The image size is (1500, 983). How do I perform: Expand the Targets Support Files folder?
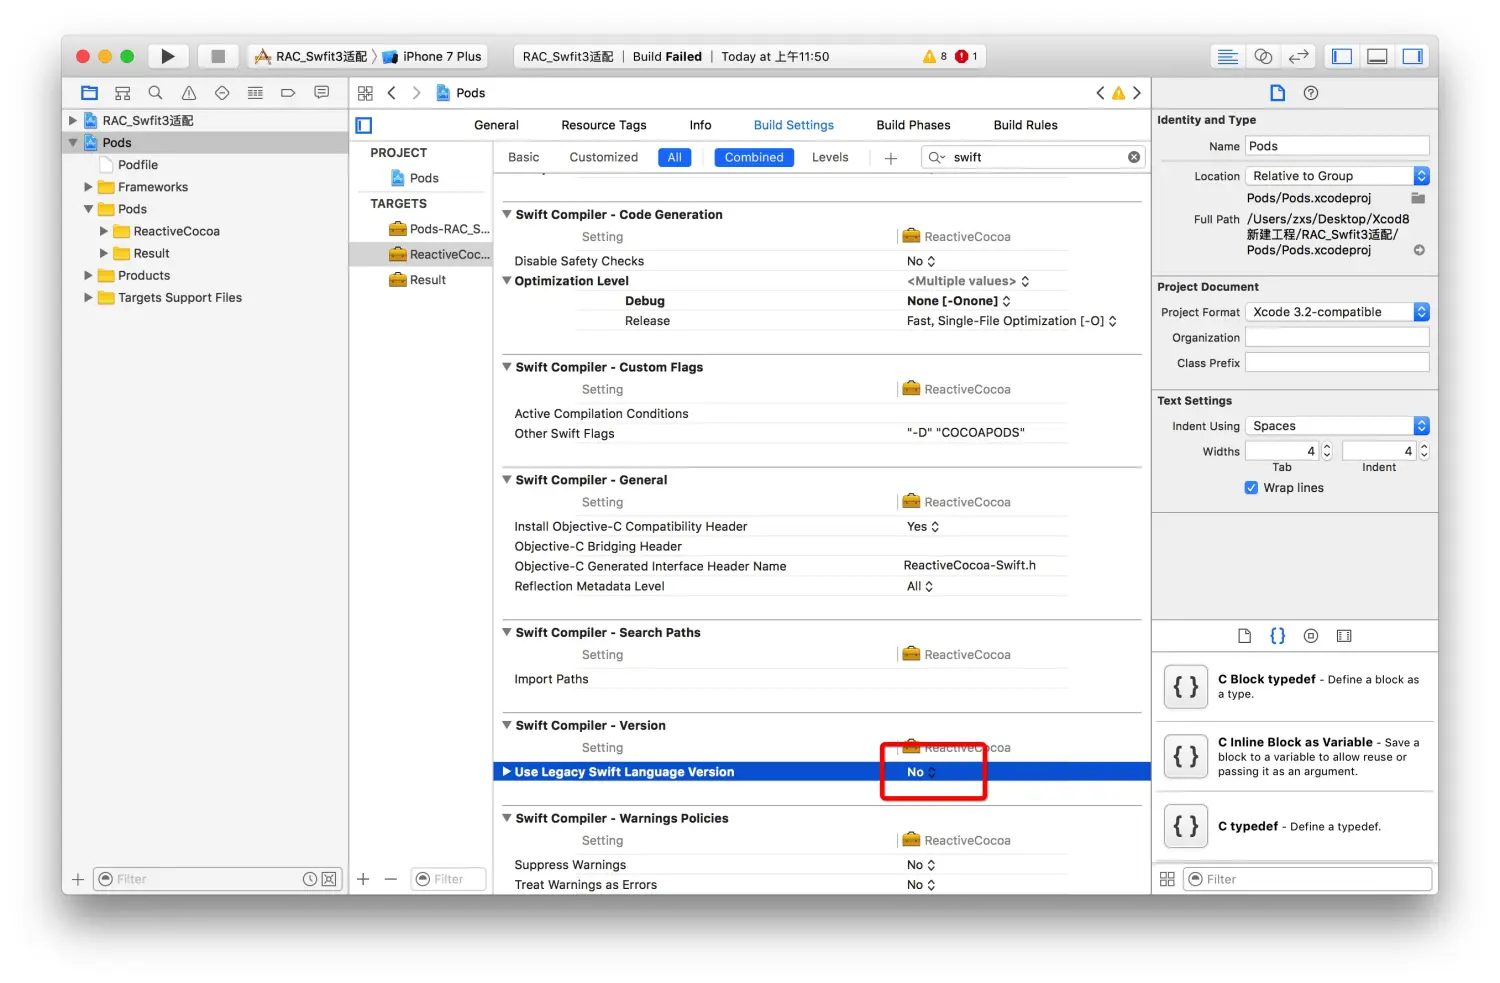point(88,297)
